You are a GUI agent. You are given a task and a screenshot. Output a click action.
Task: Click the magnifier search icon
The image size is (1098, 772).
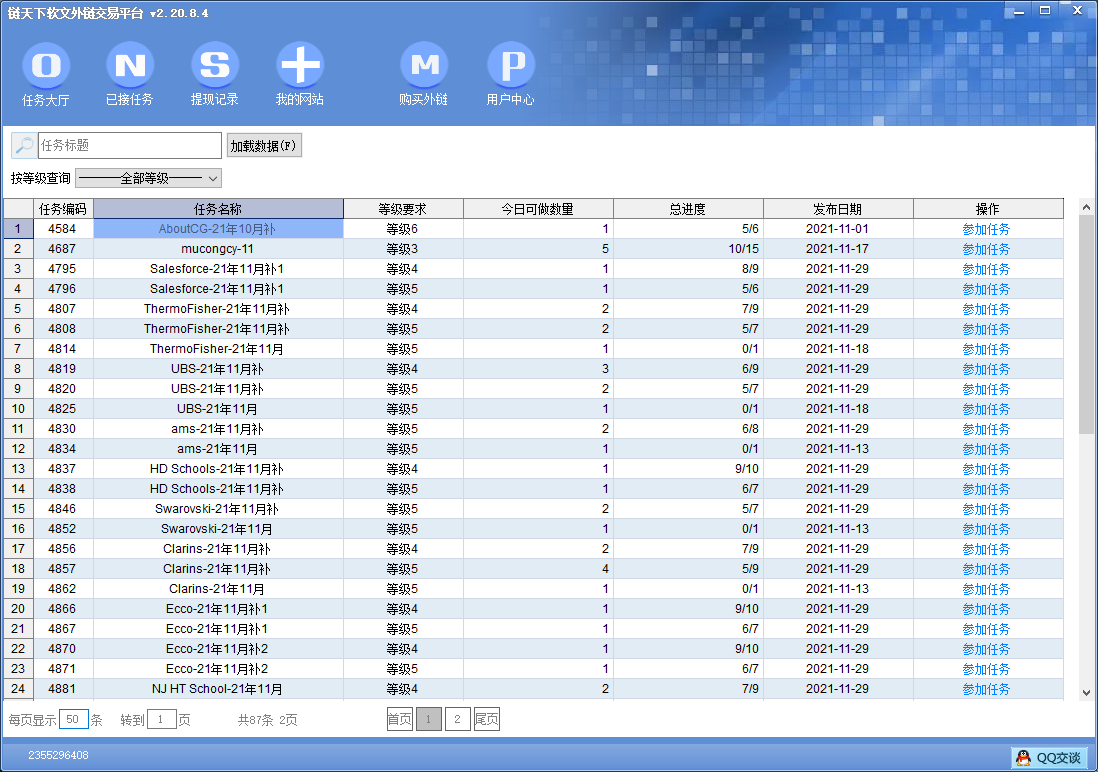[25, 146]
